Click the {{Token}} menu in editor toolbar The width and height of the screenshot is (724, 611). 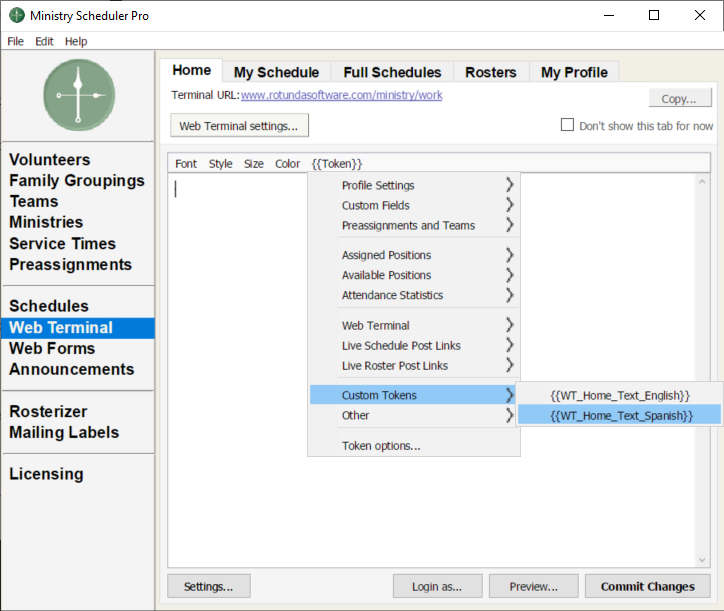pyautogui.click(x=337, y=164)
